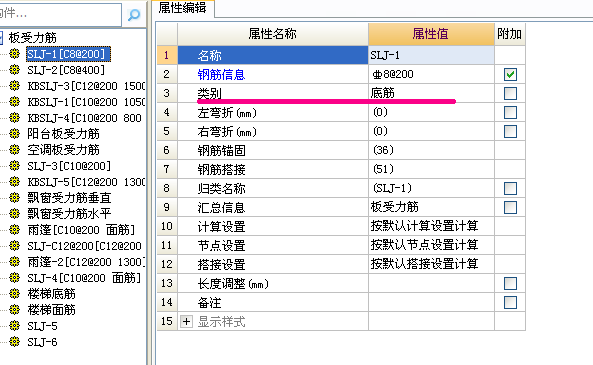The width and height of the screenshot is (593, 365).
Task: Click gear icon beside SLJ-1[C8@200]
Action: point(14,54)
